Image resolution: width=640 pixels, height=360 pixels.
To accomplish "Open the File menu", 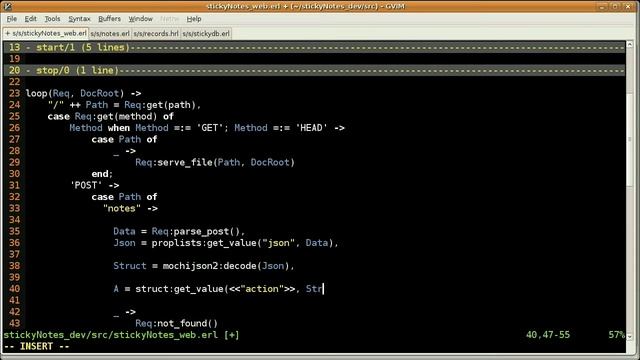I will click(x=12, y=19).
